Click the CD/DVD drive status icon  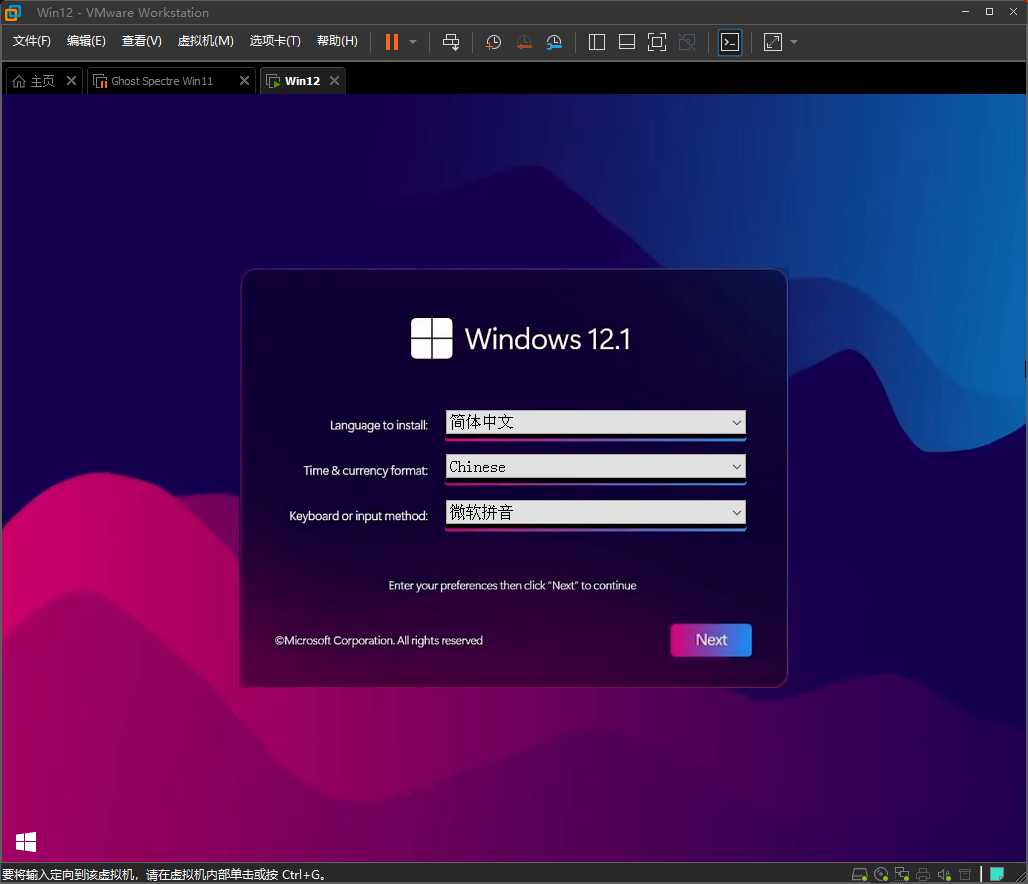click(881, 874)
